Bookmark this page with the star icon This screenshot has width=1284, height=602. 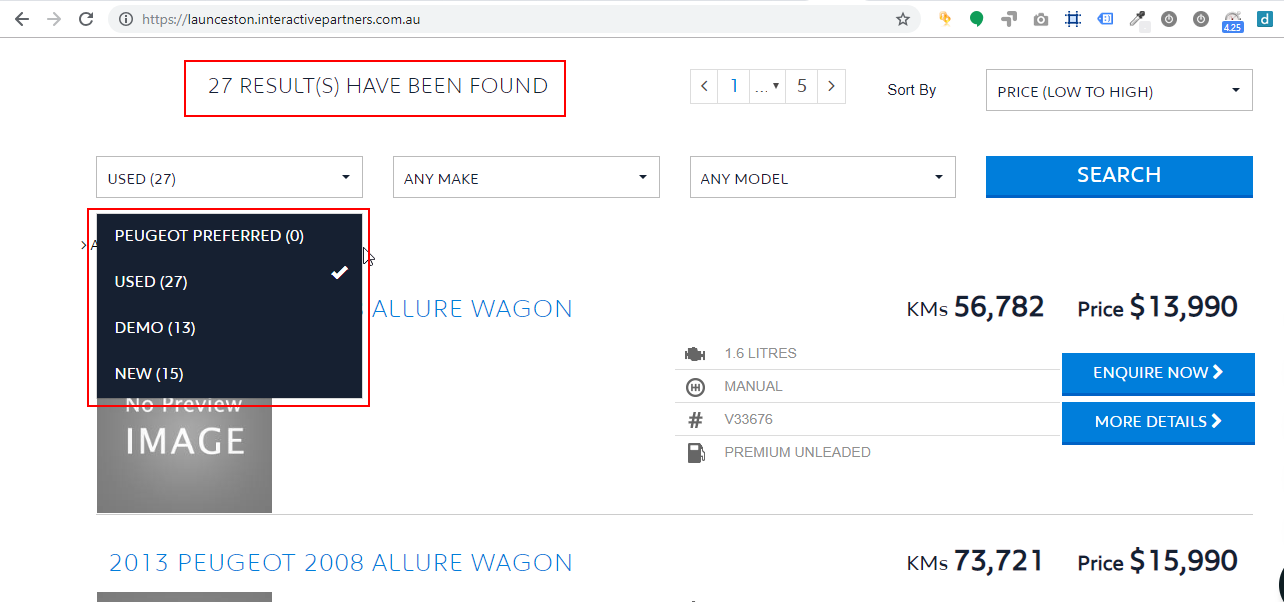(902, 19)
